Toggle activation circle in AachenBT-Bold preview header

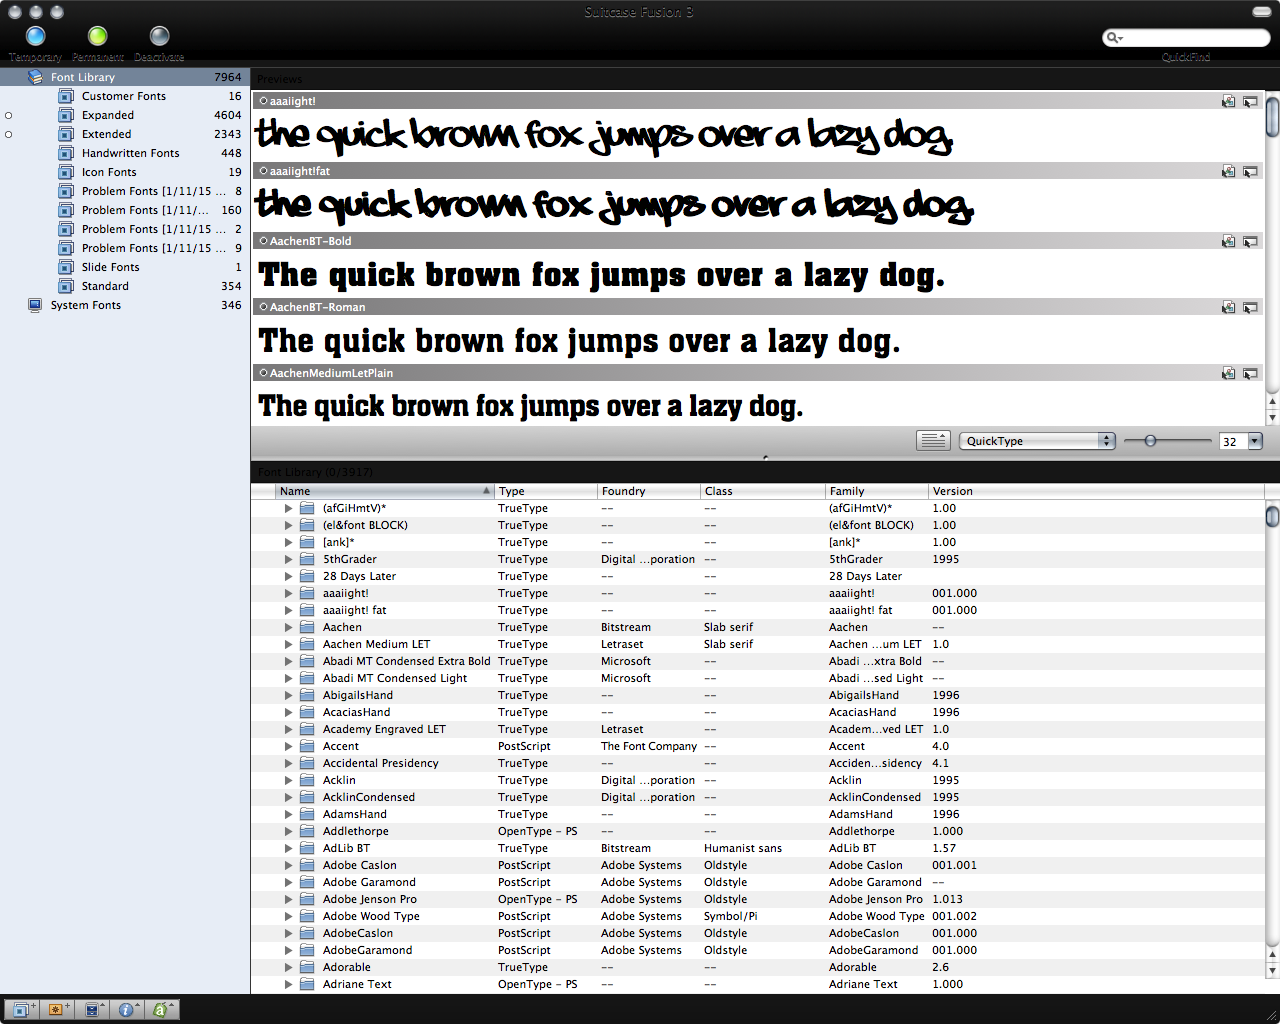tap(263, 241)
